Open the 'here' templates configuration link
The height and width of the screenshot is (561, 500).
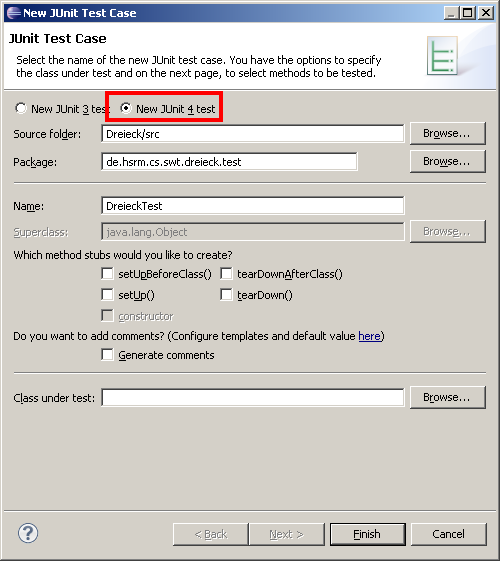pyautogui.click(x=369, y=336)
